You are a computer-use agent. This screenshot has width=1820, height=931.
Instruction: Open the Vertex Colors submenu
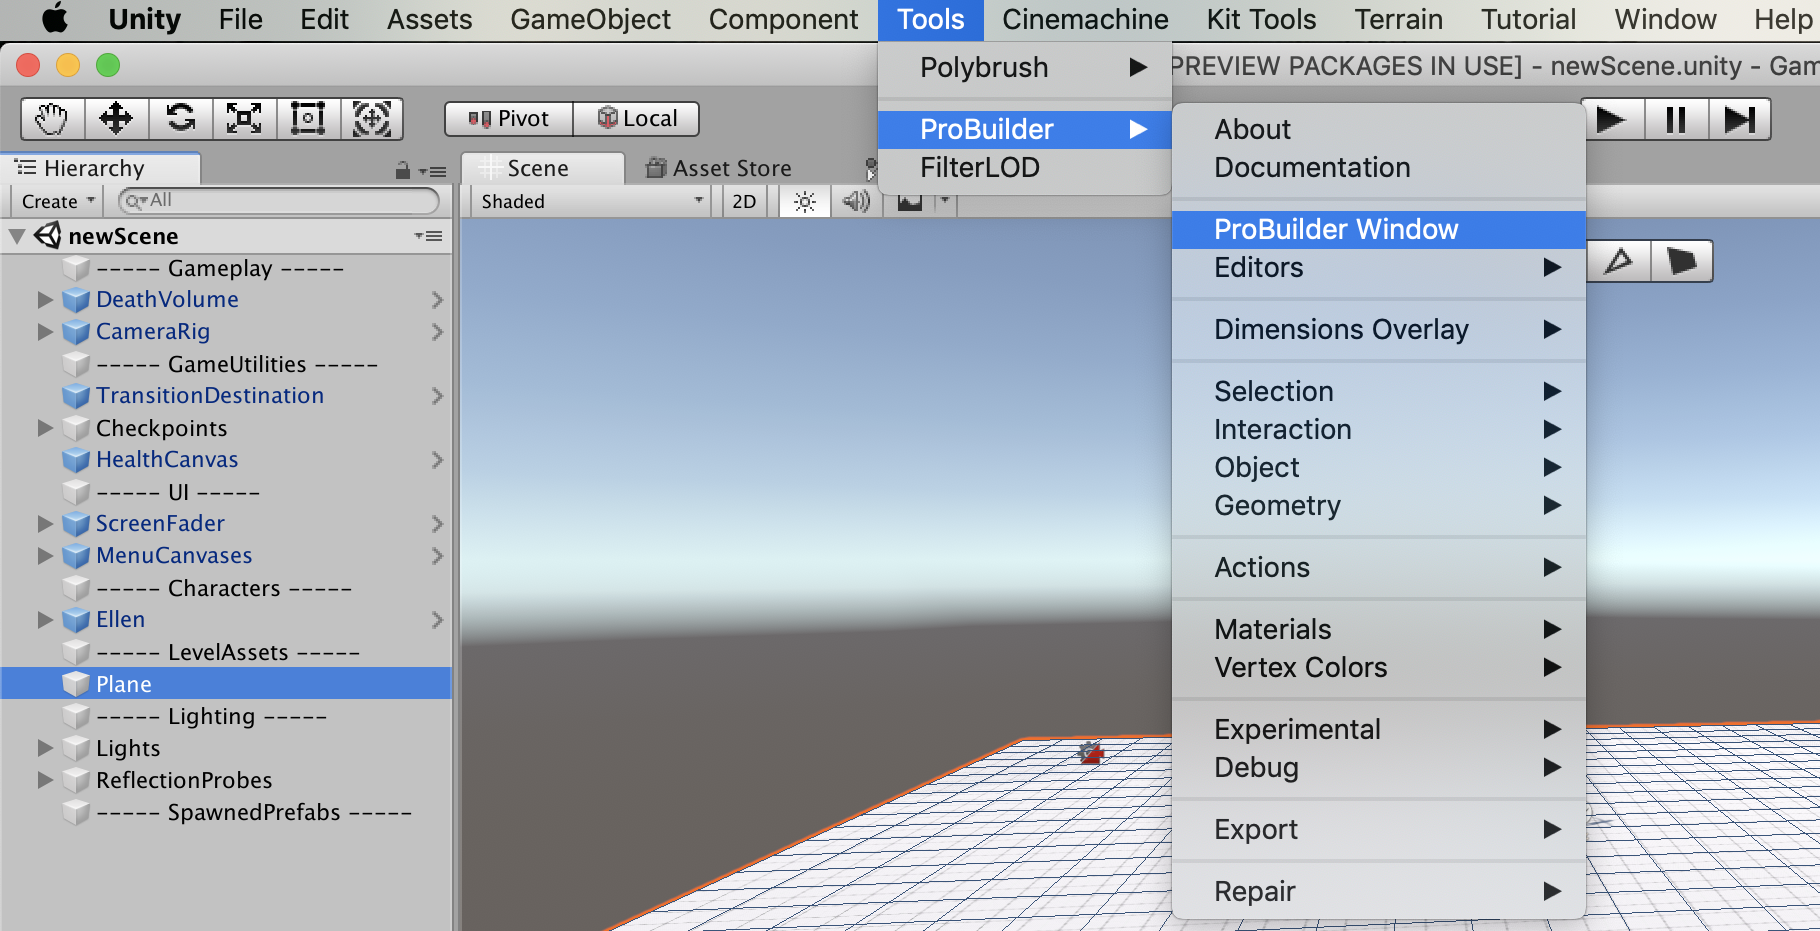(1379, 668)
